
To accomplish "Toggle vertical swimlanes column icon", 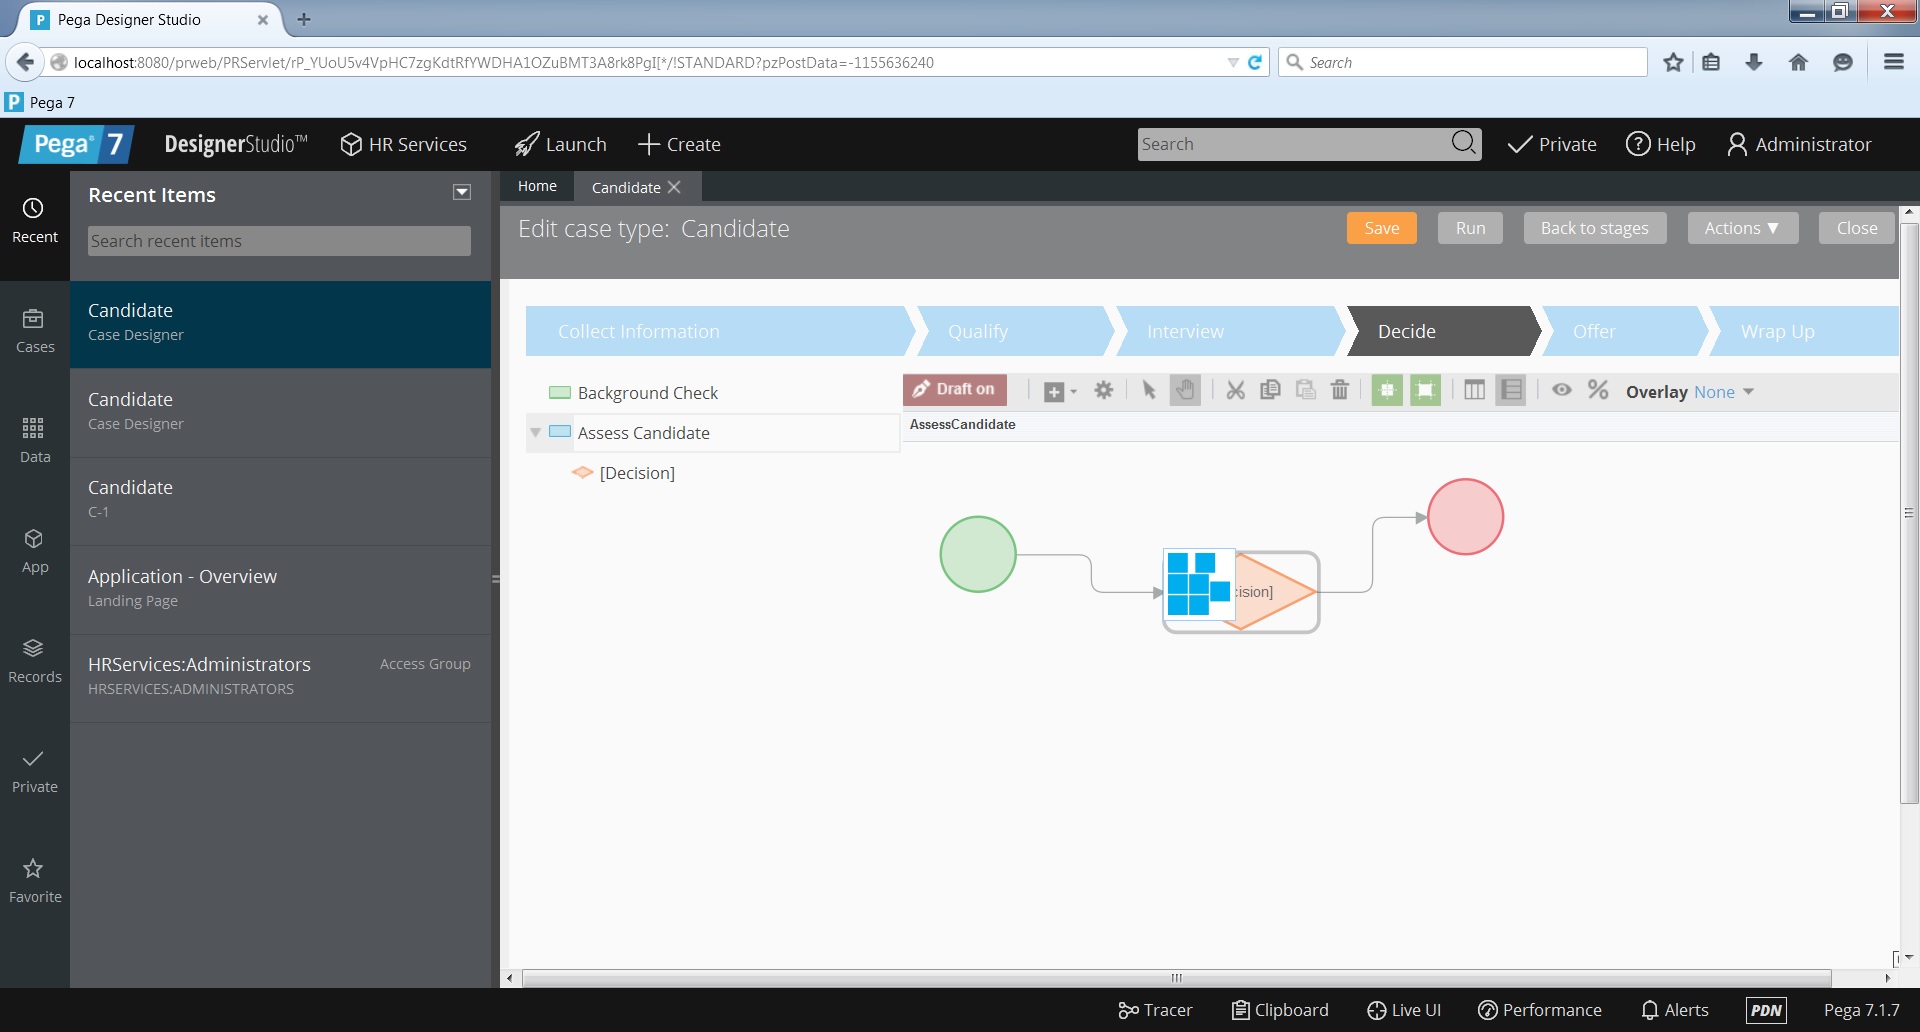I will [1474, 390].
